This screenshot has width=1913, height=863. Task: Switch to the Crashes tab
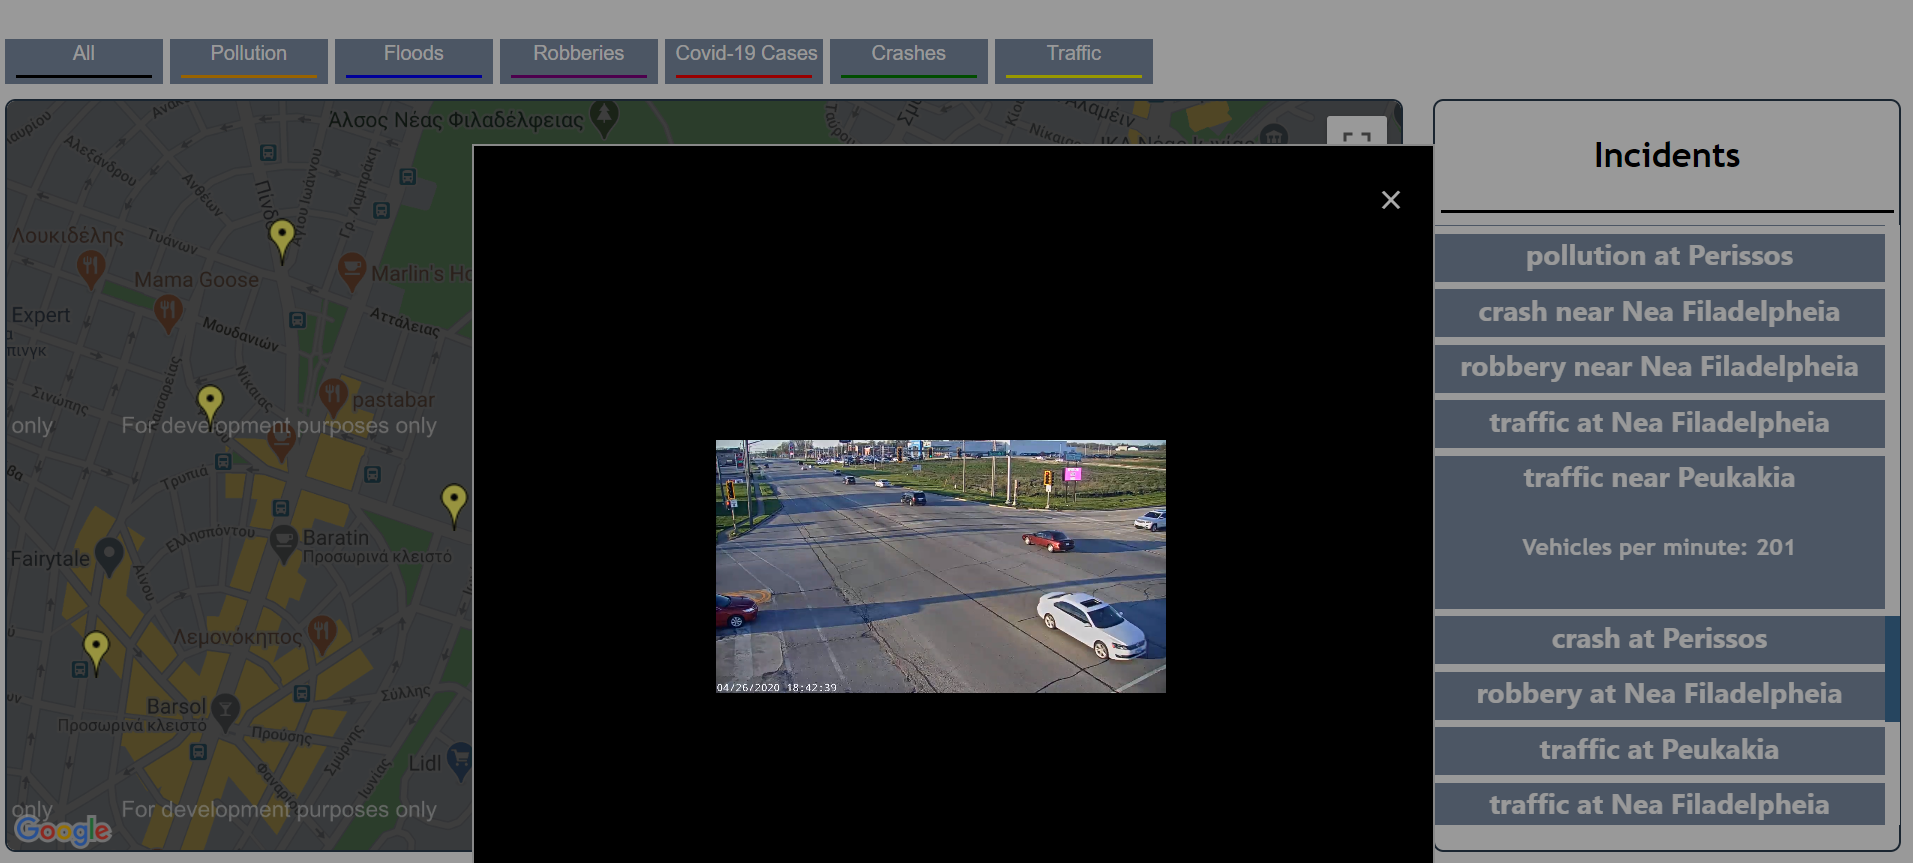coord(909,61)
